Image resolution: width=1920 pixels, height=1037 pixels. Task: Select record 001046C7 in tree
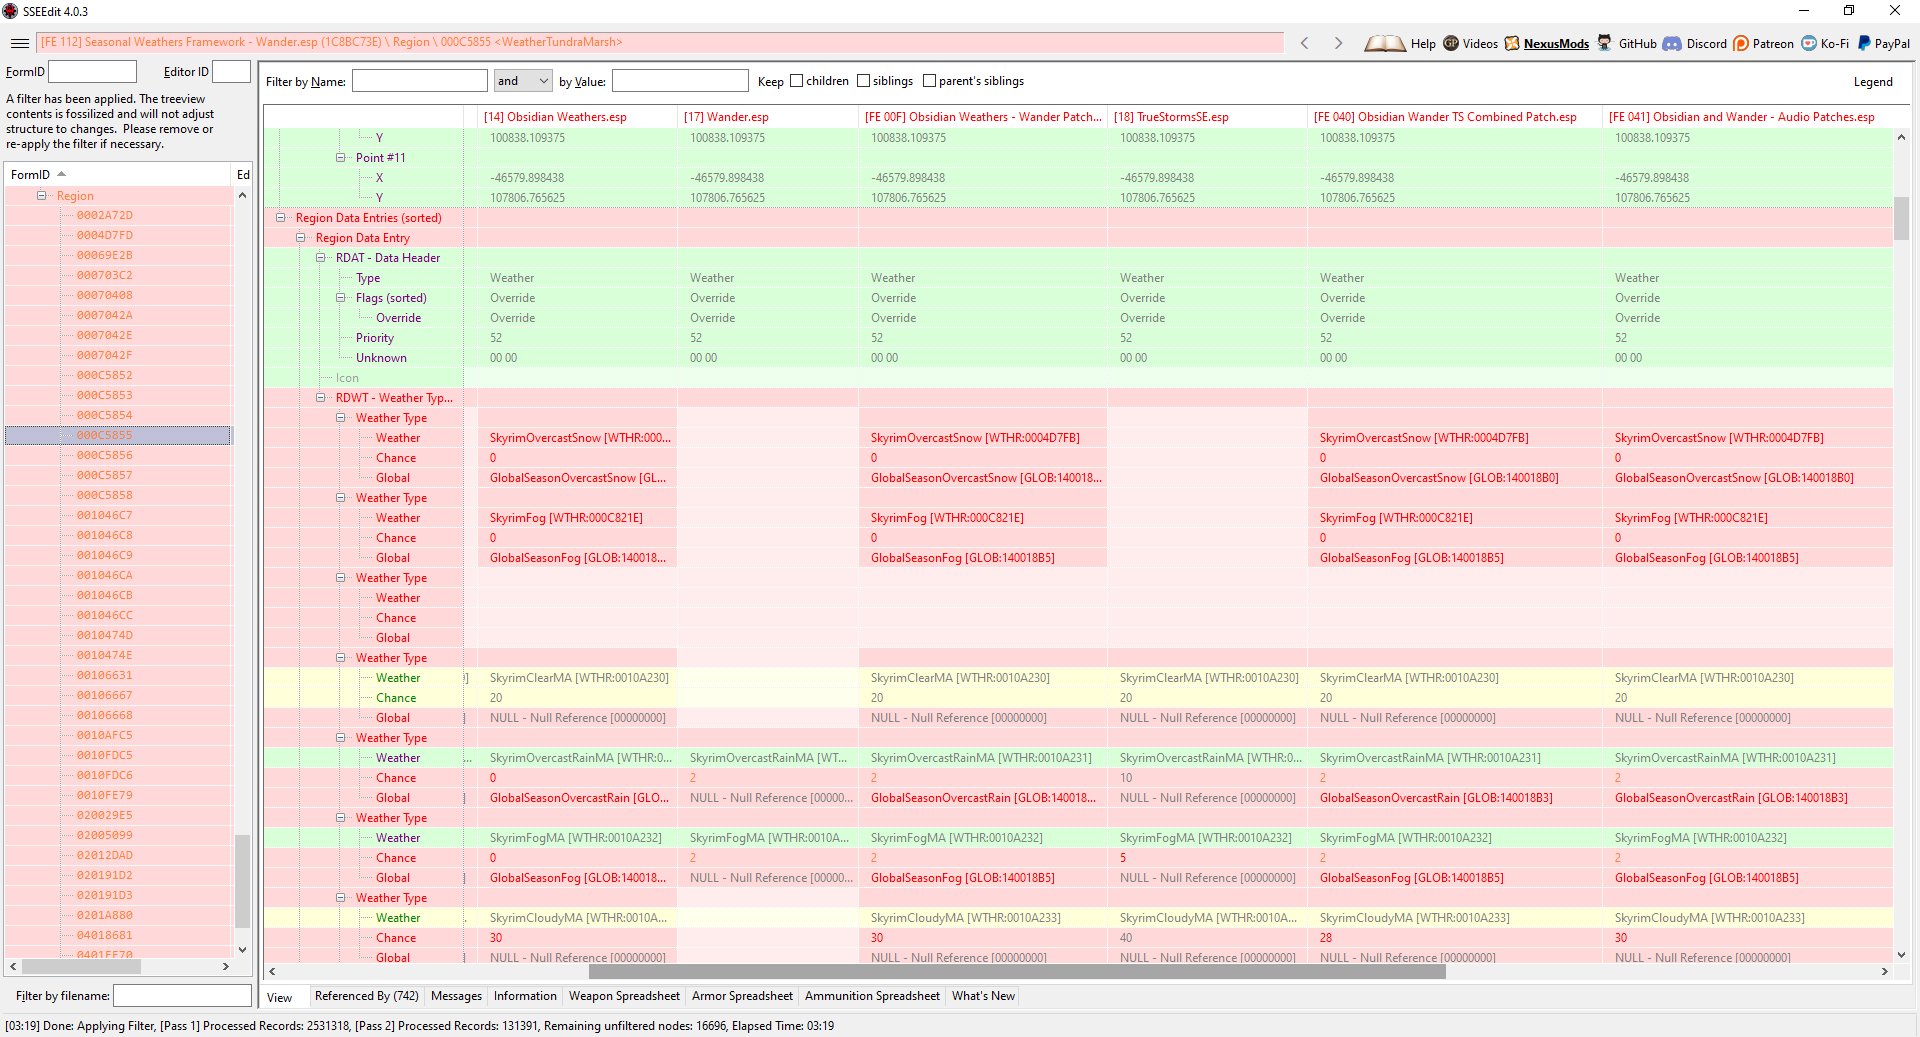click(105, 516)
